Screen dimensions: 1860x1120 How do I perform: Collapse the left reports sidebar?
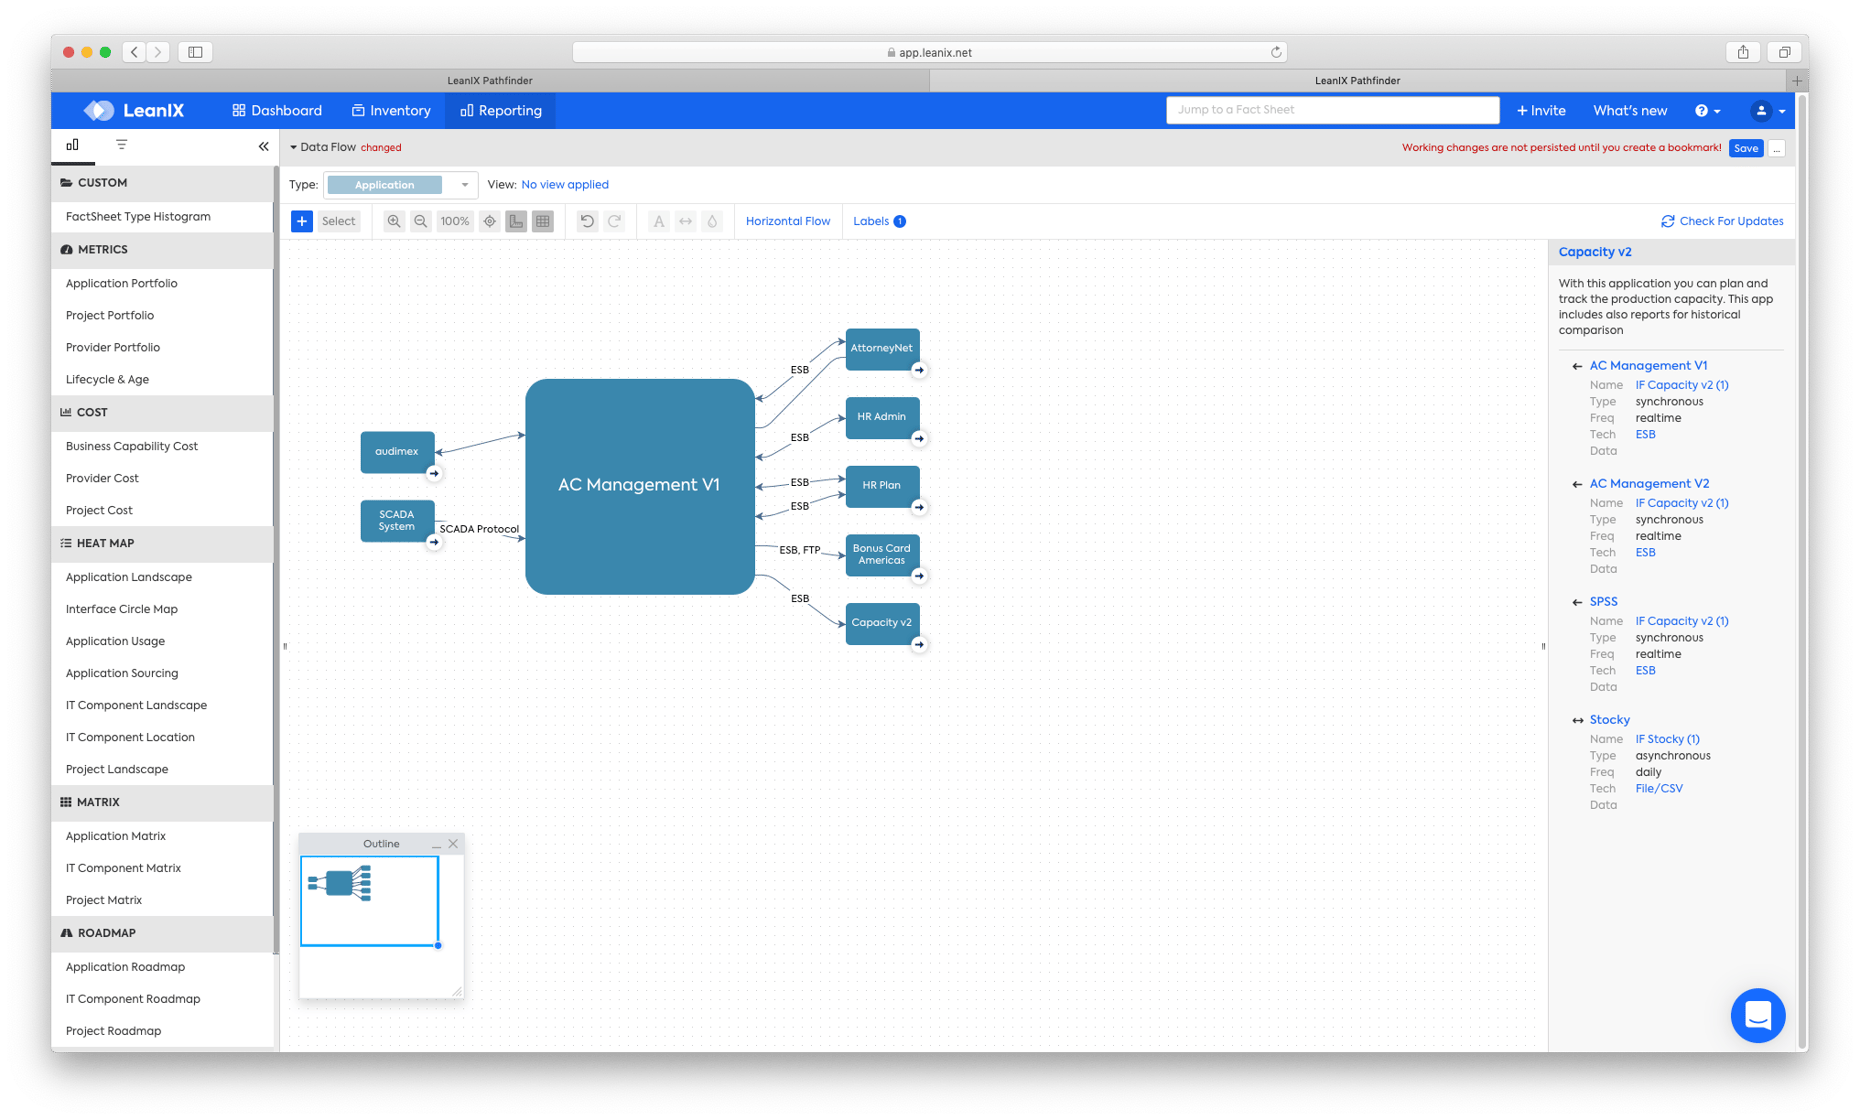coord(263,146)
